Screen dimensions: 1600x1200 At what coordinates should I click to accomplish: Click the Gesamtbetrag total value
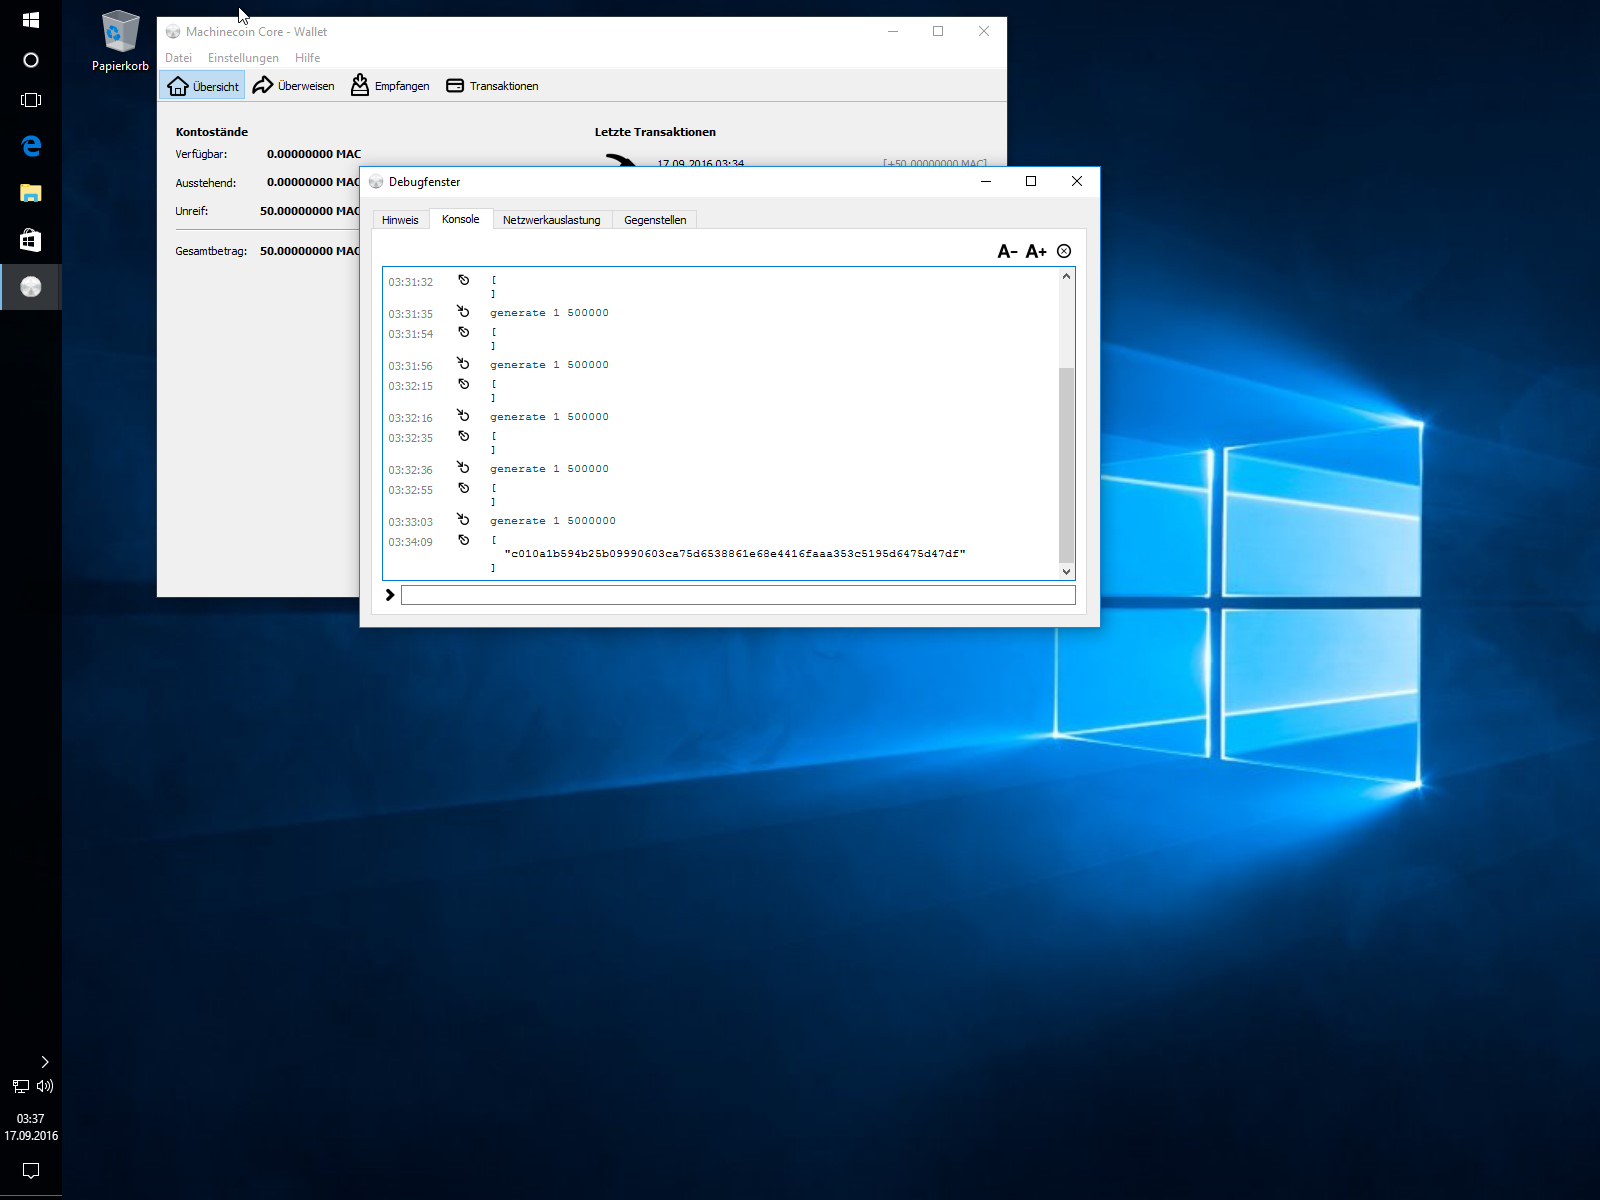click(x=309, y=251)
